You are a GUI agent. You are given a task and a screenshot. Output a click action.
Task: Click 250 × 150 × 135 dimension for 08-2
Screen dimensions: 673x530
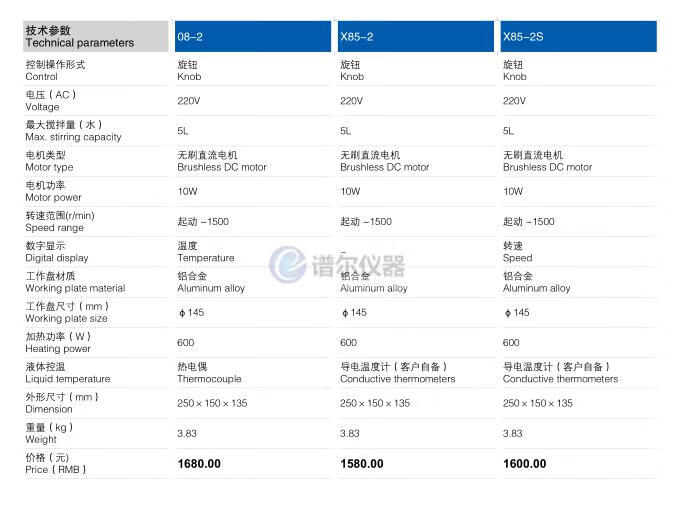[212, 403]
